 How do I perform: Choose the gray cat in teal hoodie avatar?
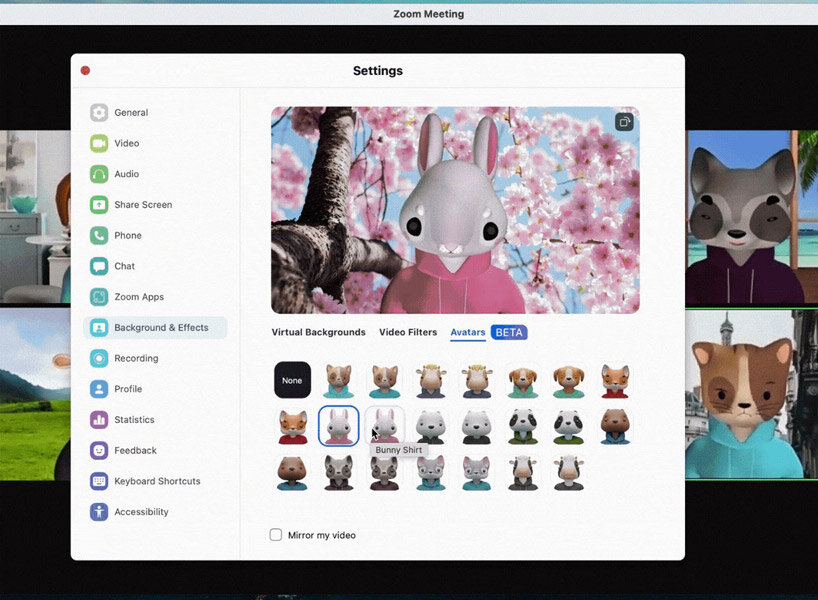[430, 473]
